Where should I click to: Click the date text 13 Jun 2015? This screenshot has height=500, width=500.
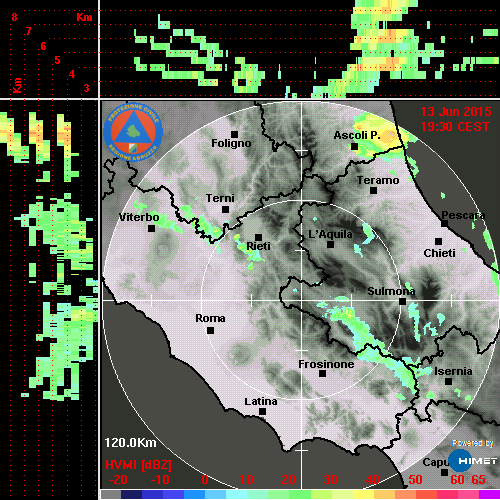coord(456,112)
